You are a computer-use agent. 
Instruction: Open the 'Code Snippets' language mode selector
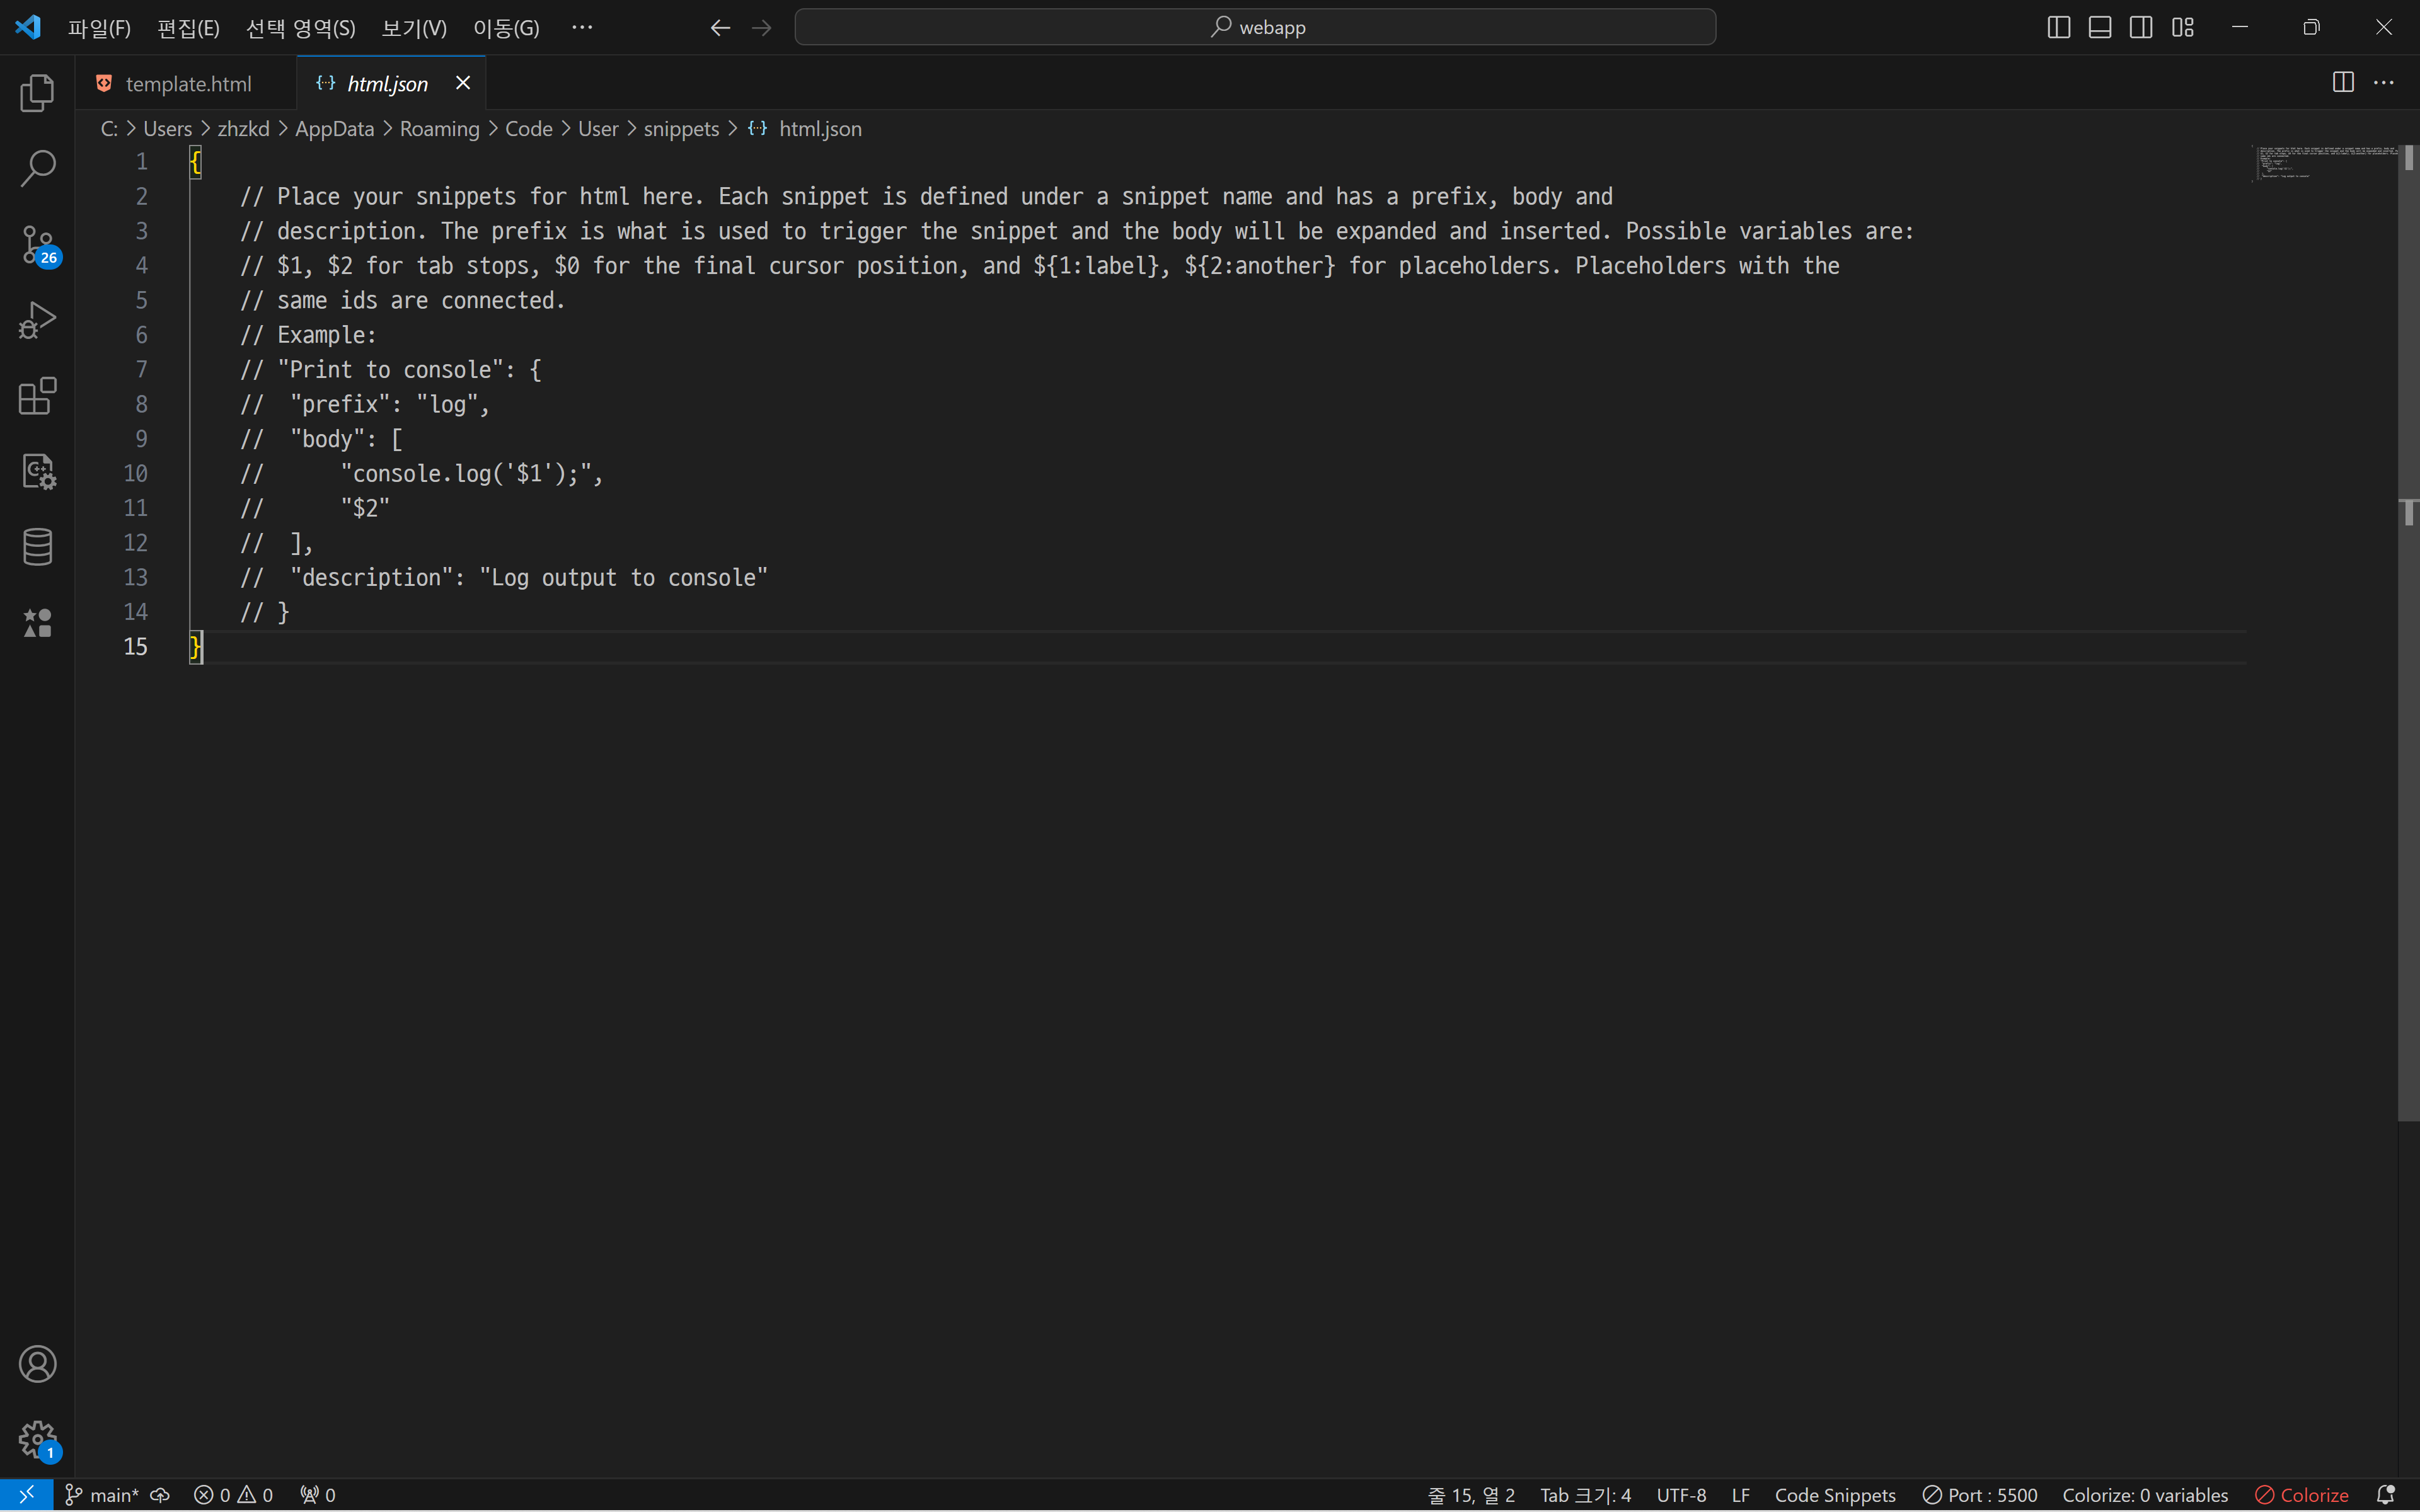[x=1835, y=1495]
